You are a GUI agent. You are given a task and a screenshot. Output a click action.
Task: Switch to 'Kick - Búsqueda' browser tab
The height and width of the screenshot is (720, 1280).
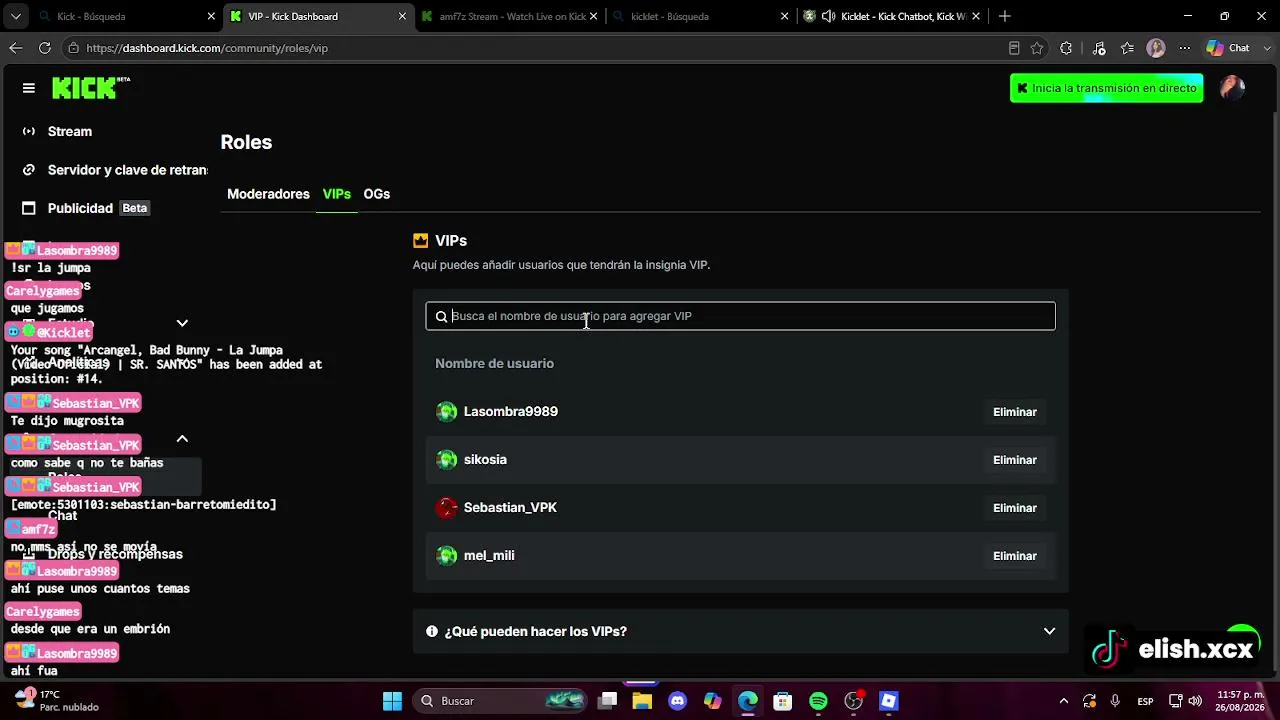point(125,16)
